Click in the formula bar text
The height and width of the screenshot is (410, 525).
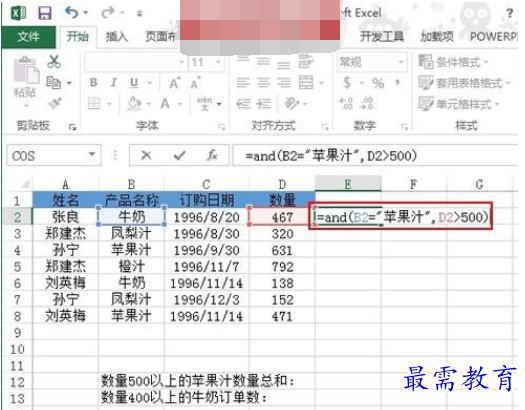click(x=331, y=156)
